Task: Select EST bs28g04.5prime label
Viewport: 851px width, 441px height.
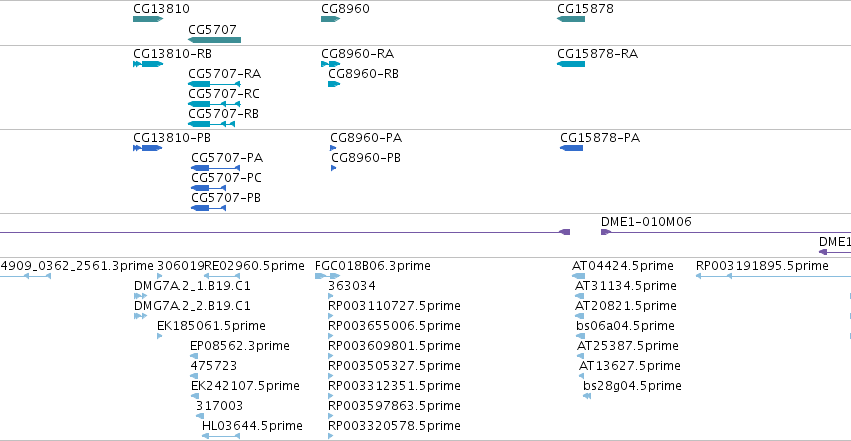Action: (632, 386)
